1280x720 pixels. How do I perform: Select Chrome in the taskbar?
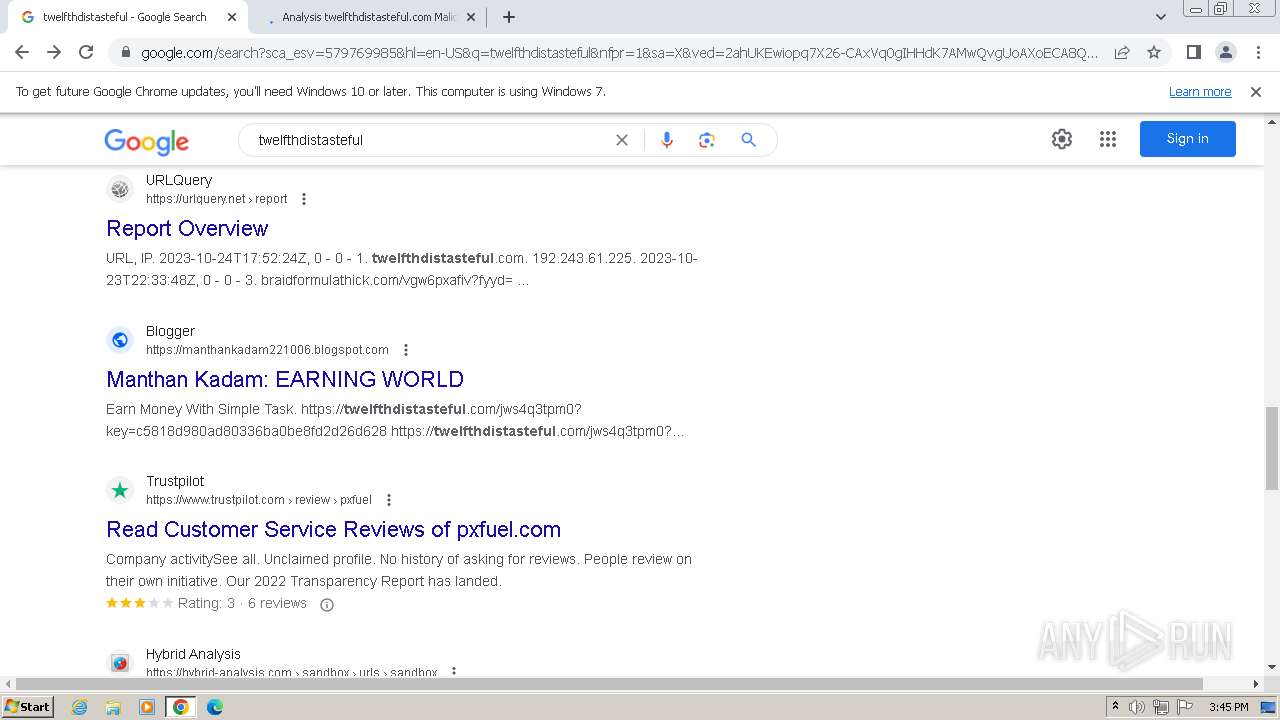(181, 707)
